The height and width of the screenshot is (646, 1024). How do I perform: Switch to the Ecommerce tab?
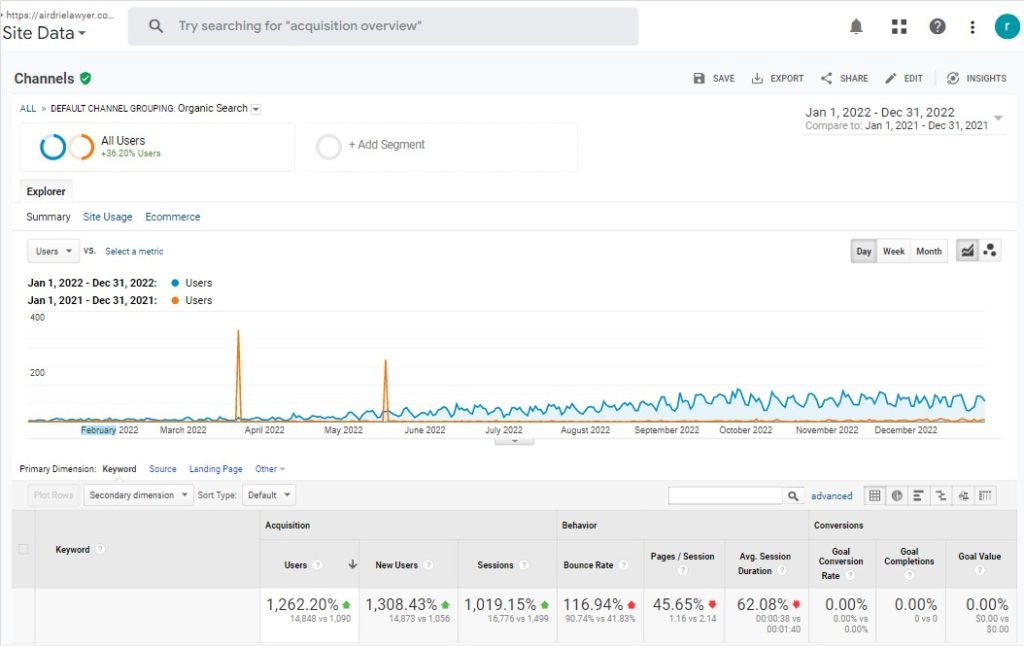point(172,217)
